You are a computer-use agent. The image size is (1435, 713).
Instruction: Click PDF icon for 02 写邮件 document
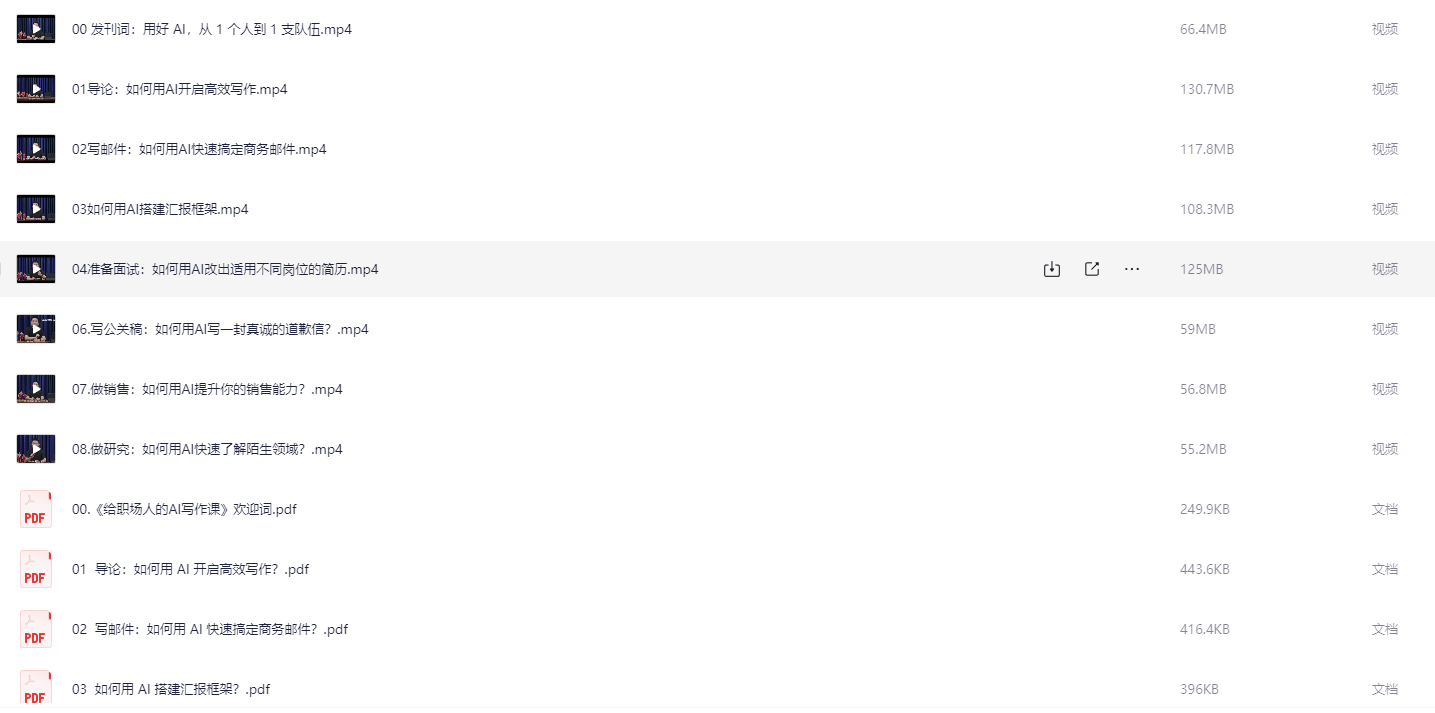tap(36, 629)
